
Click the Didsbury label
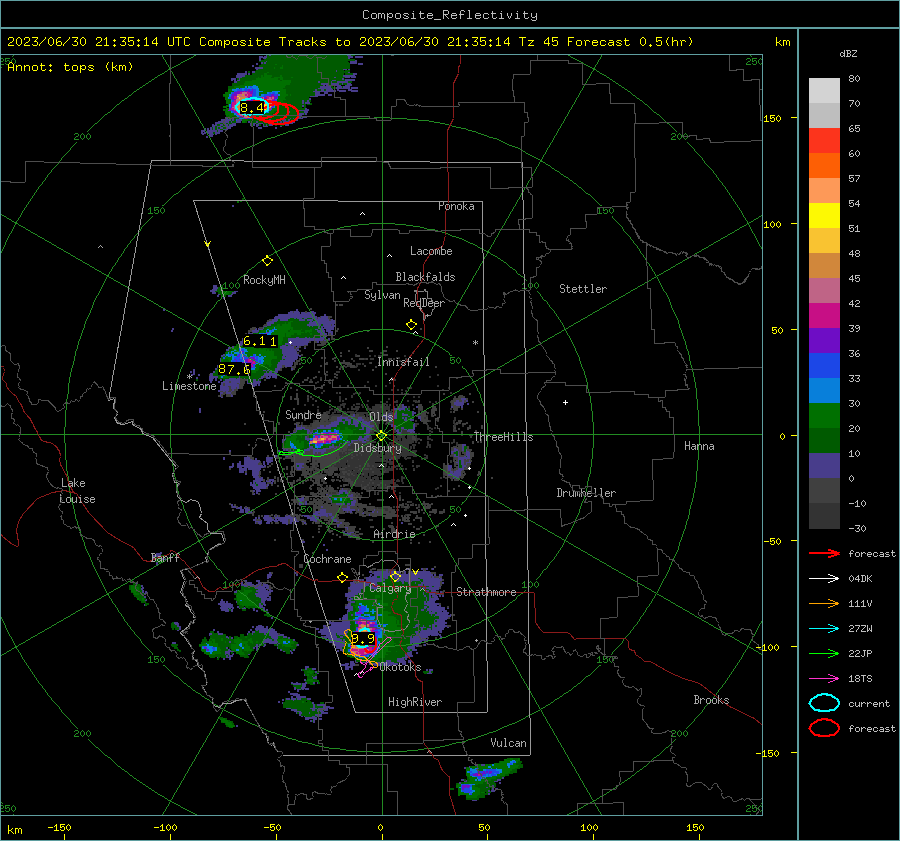pos(377,448)
